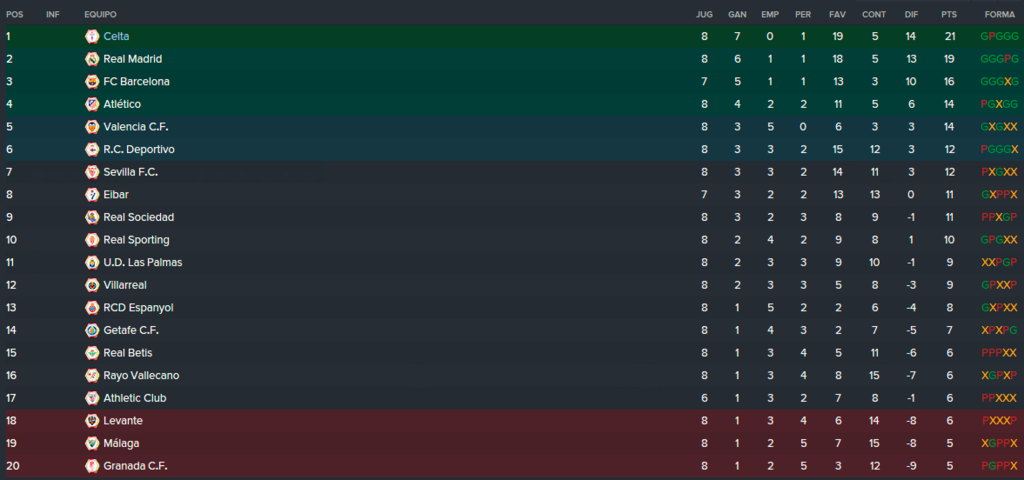Click Real Betis form string PPPXX
Viewport: 1024px width, 480px height.
pyautogui.click(x=999, y=353)
